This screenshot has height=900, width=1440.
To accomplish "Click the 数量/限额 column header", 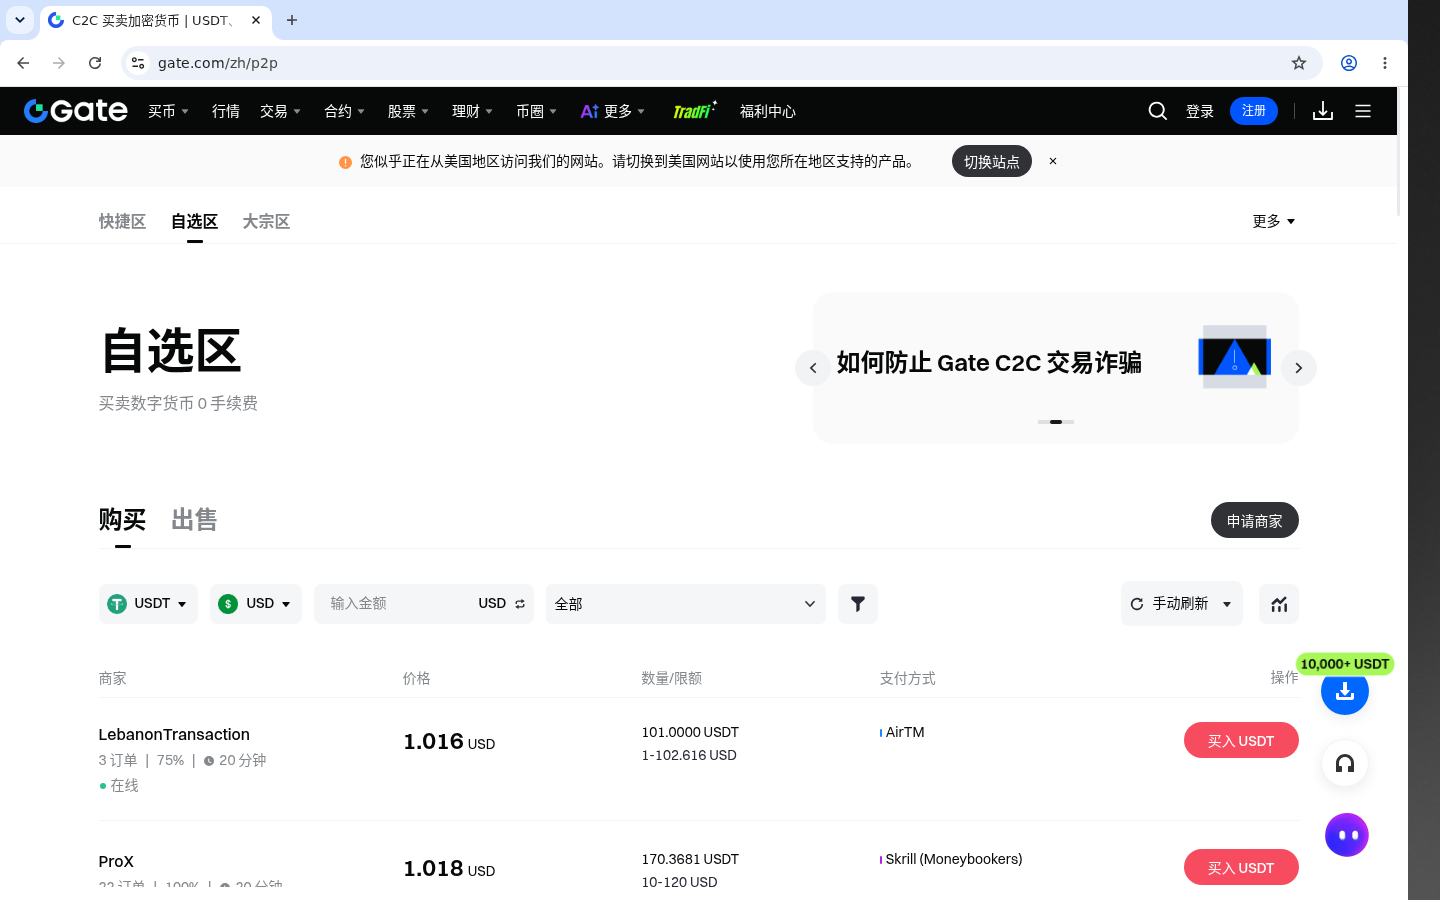I will [x=672, y=678].
